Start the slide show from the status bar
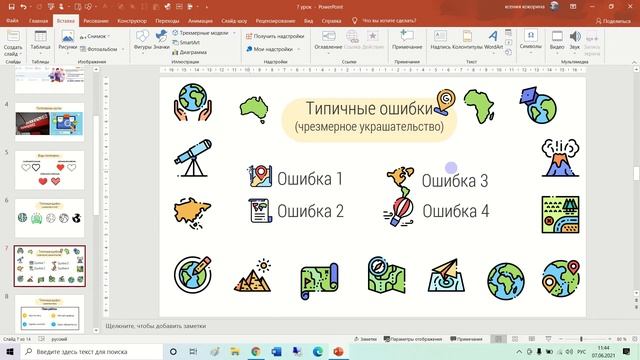 [549, 339]
